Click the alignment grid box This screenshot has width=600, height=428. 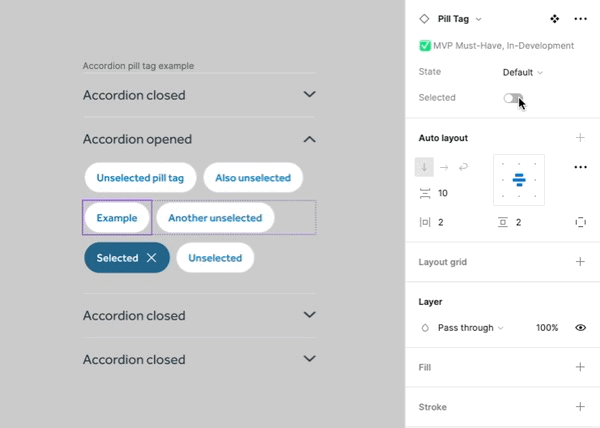point(519,180)
